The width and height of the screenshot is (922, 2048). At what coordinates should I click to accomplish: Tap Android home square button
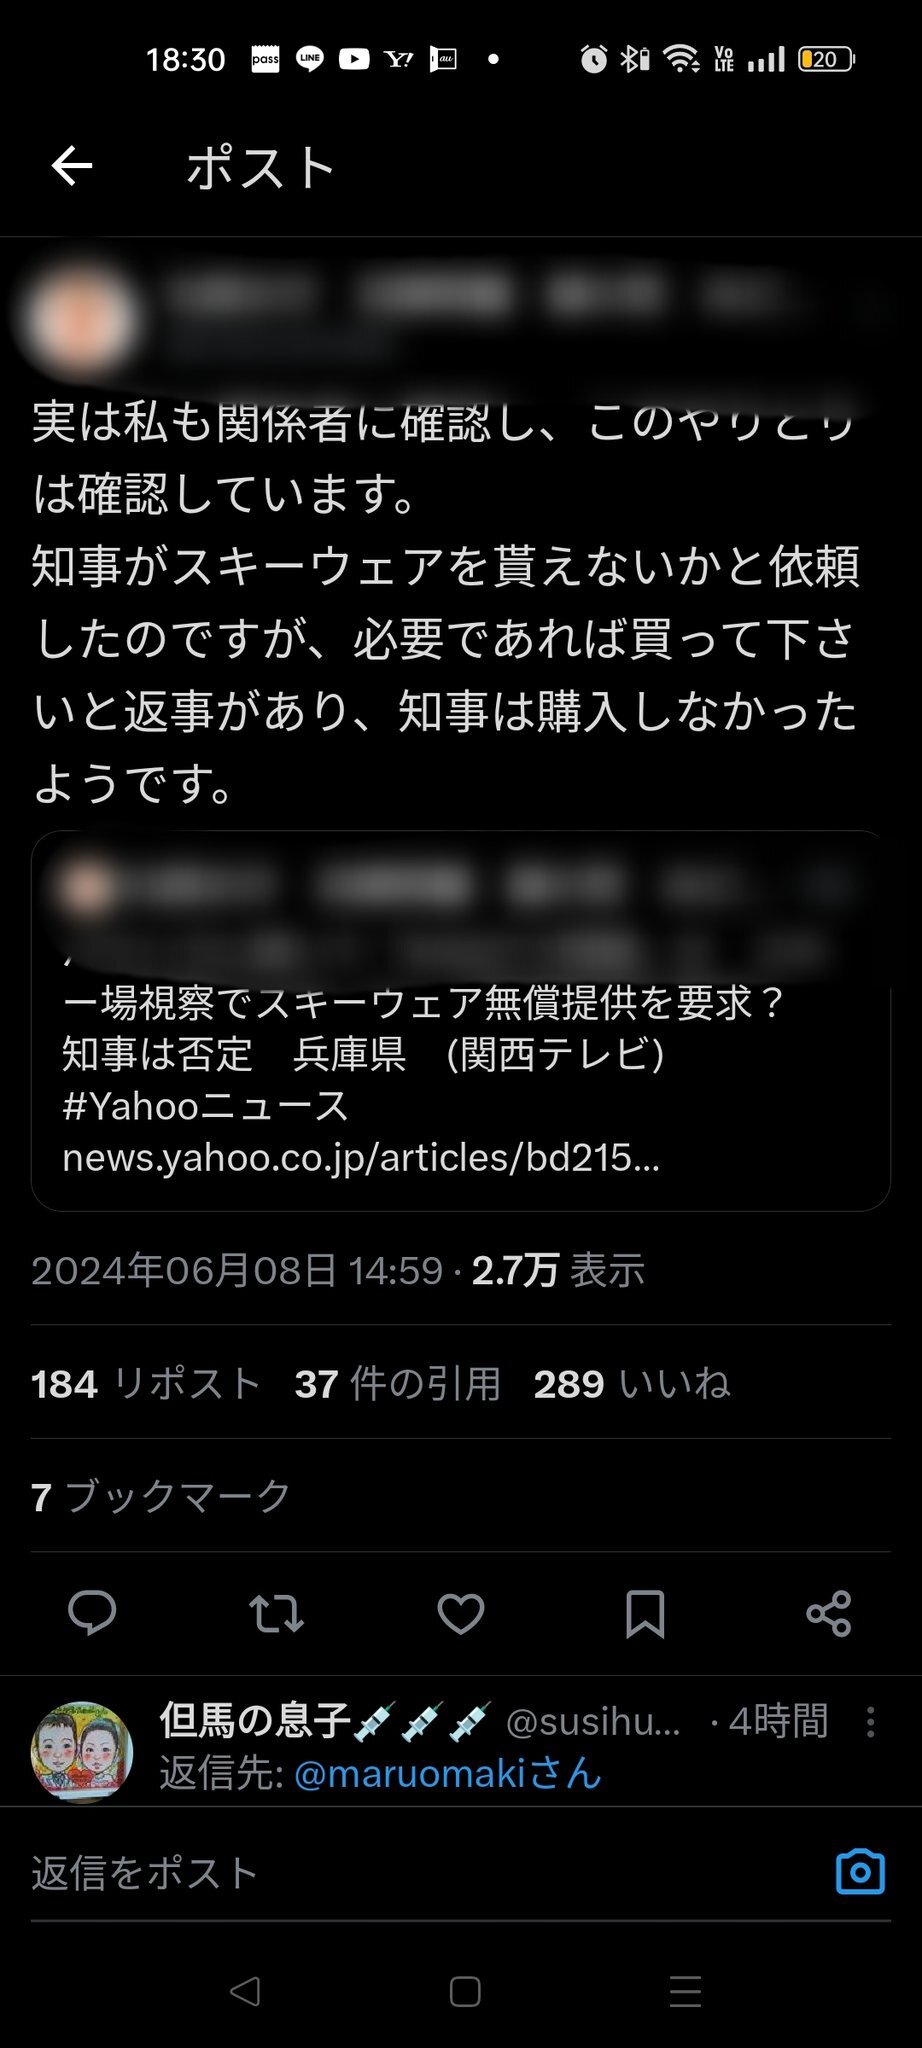point(465,1991)
